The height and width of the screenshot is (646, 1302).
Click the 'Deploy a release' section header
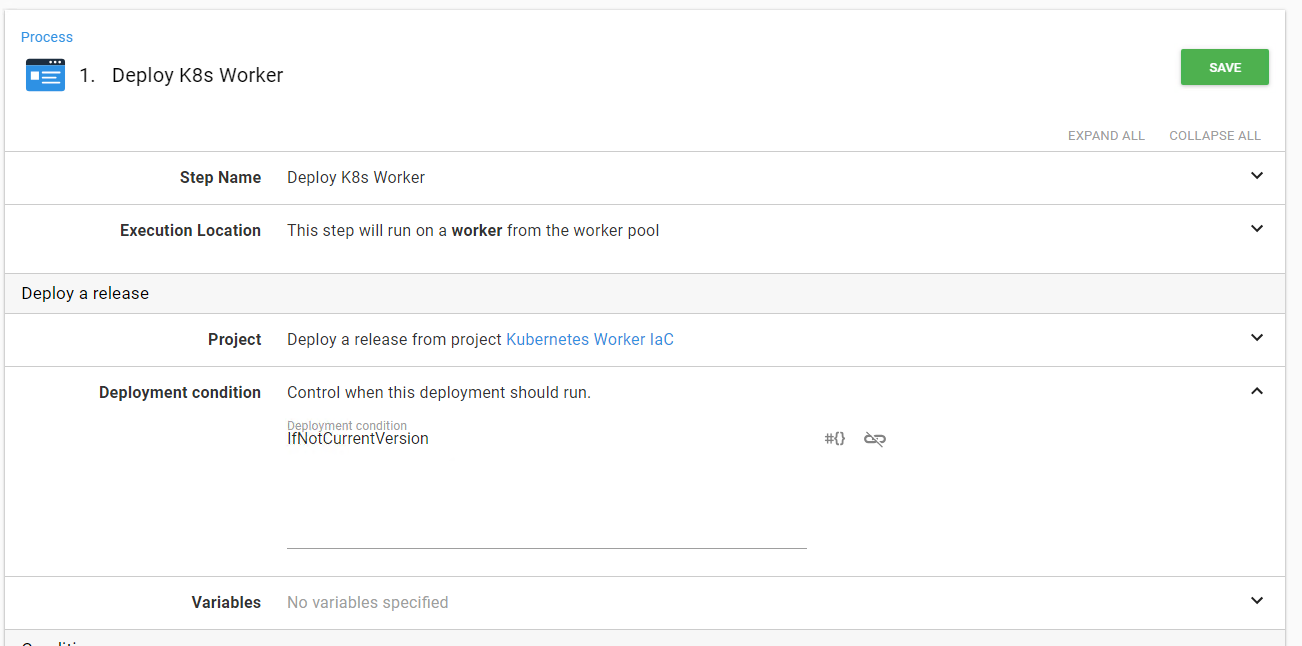(x=85, y=293)
